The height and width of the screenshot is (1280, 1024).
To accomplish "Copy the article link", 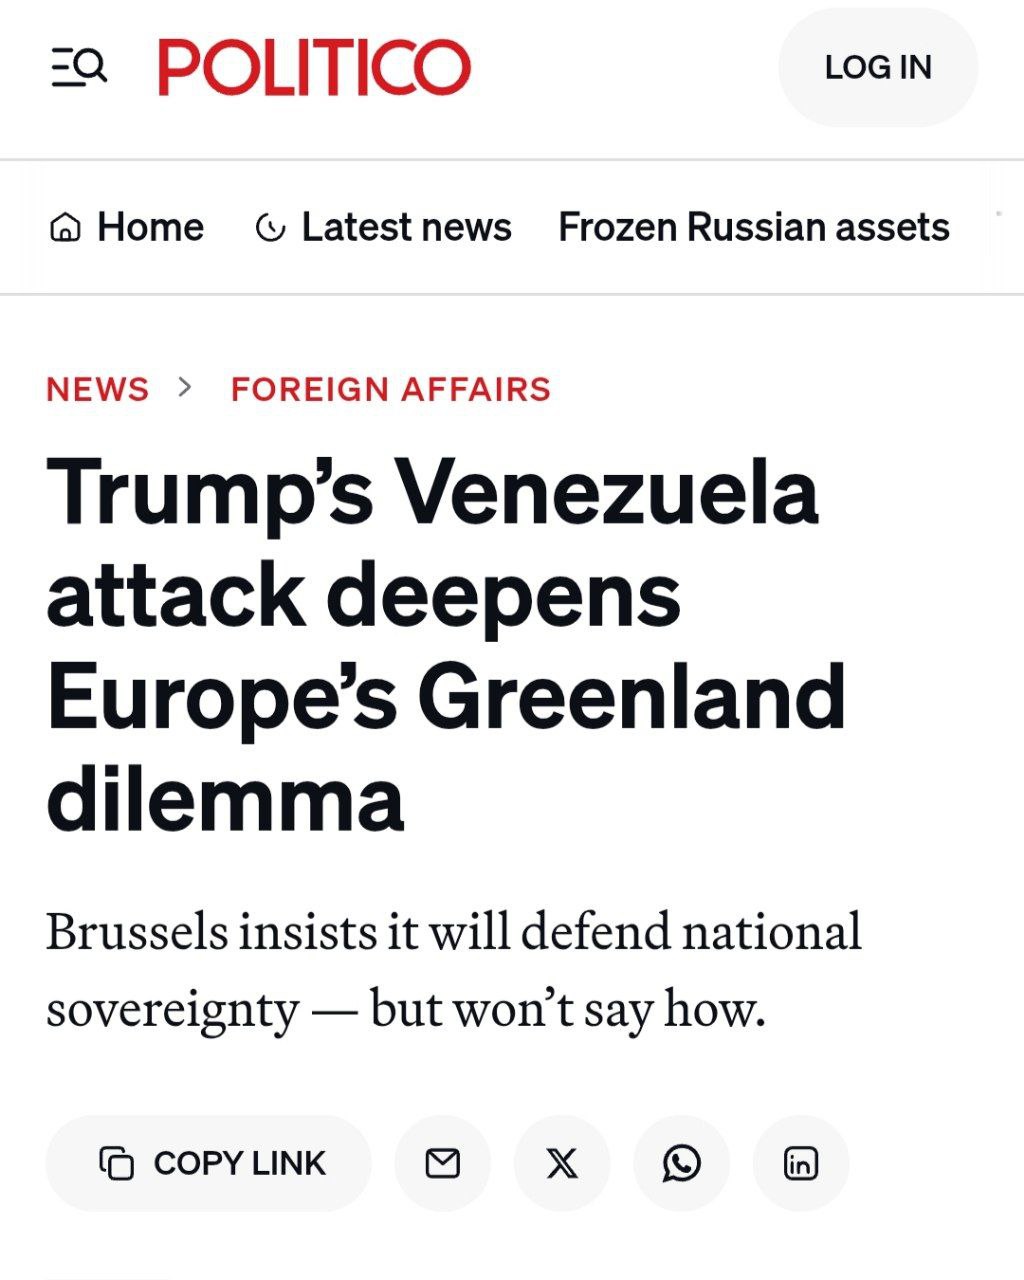I will pos(207,1163).
